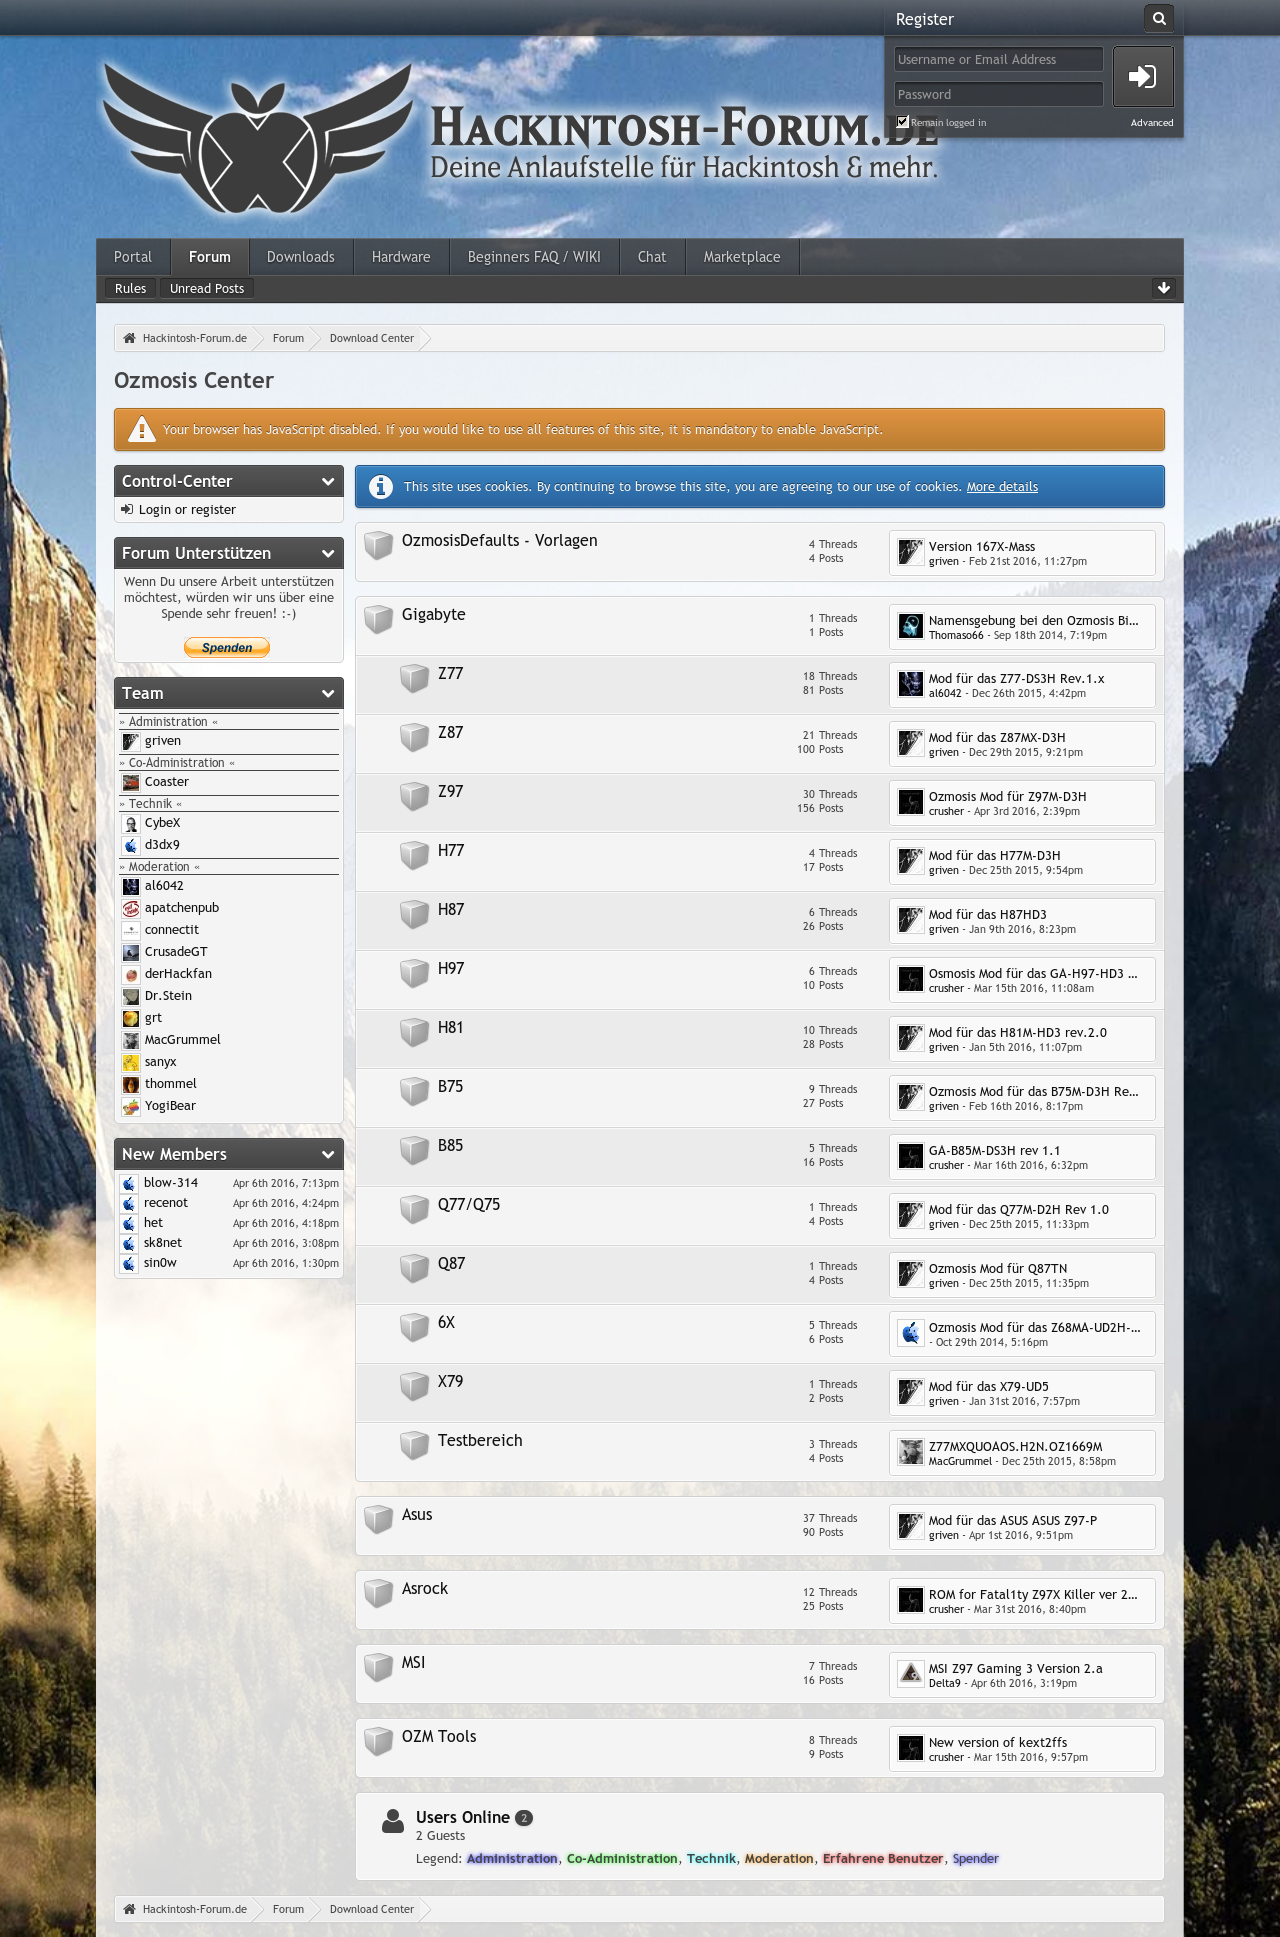Click the home icon in top breadcrumb
The width and height of the screenshot is (1280, 1937).
pyautogui.click(x=129, y=338)
